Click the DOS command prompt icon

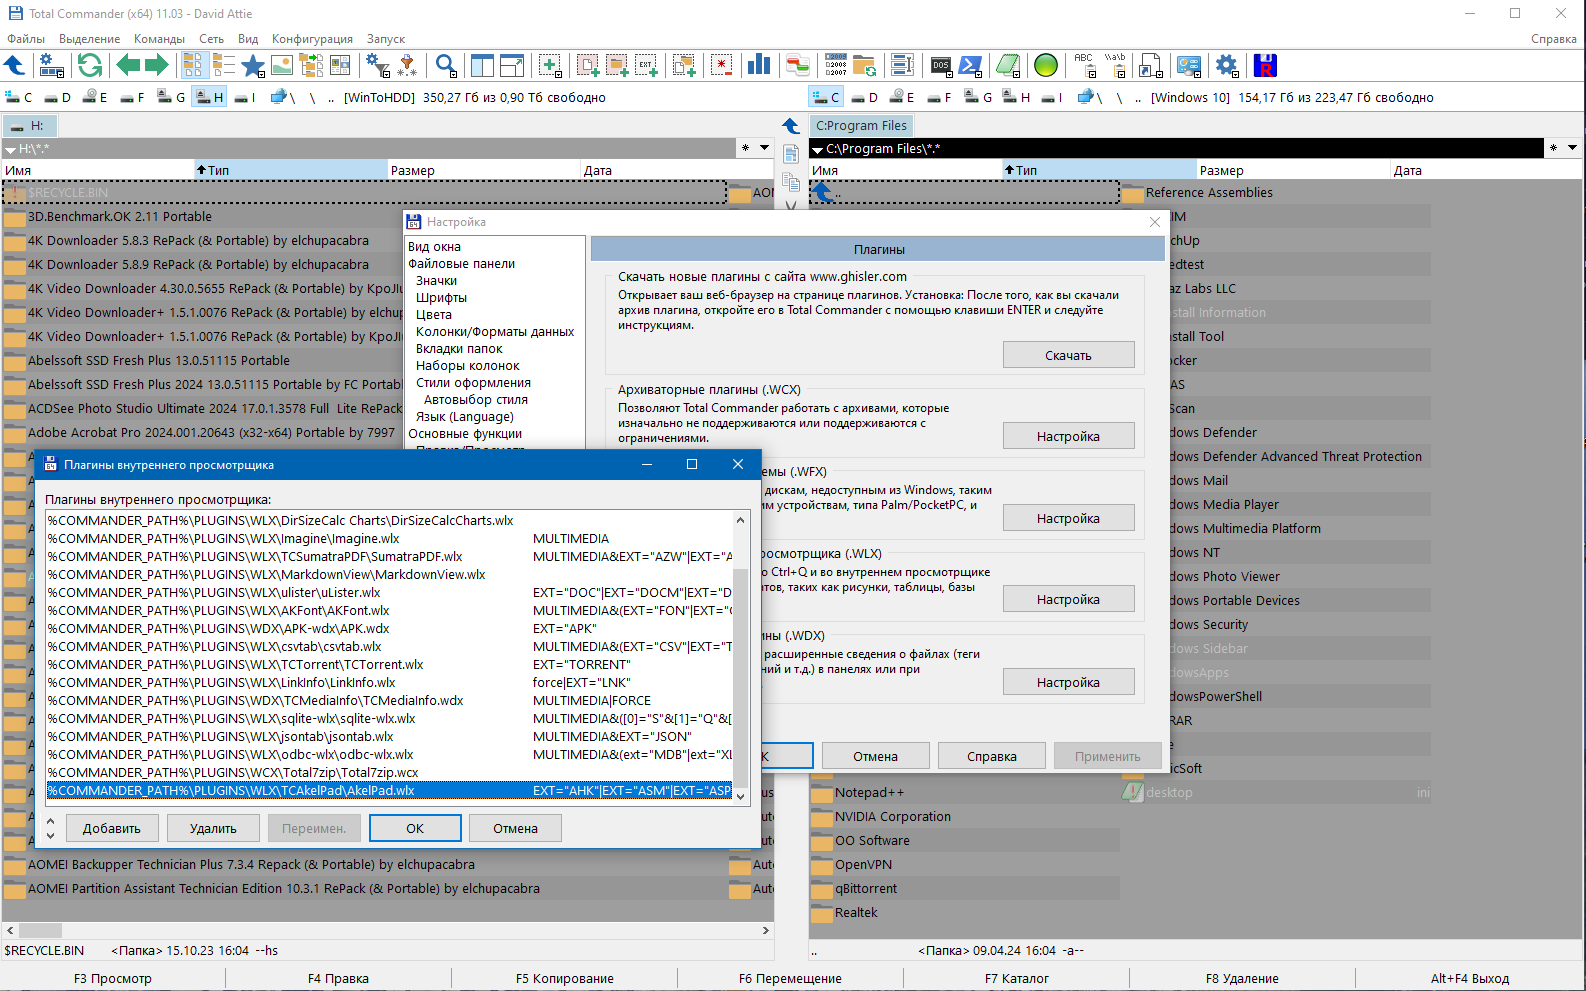[941, 66]
